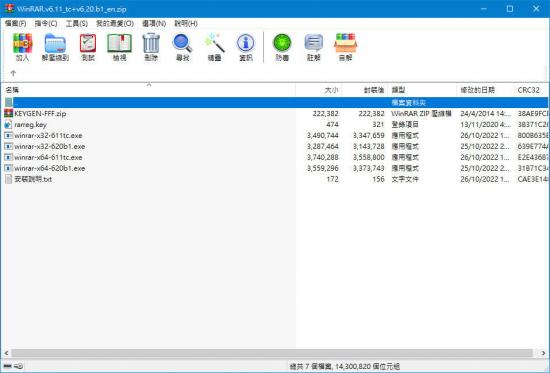Open the 選項(N) menu
Screen dimensions: 550x373
click(x=154, y=24)
